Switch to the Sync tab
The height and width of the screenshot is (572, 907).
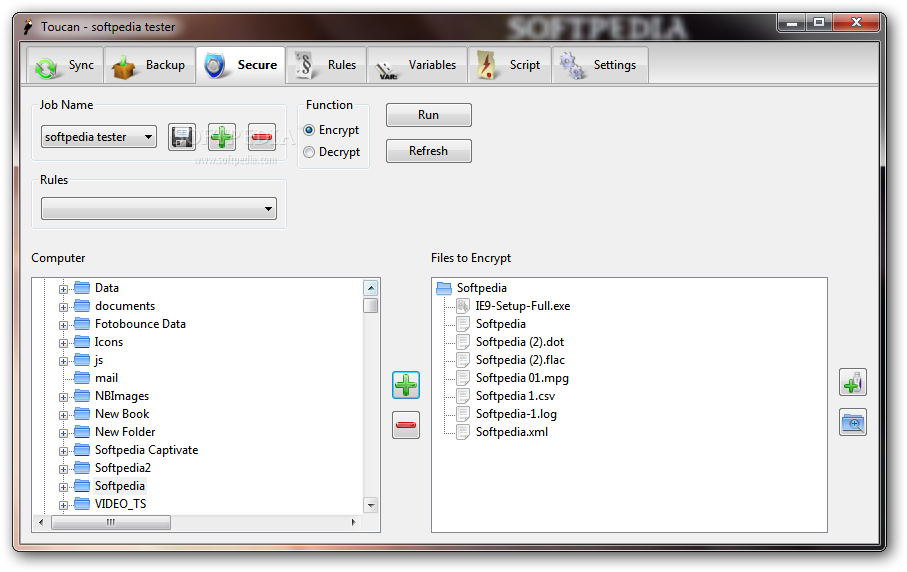click(x=65, y=65)
